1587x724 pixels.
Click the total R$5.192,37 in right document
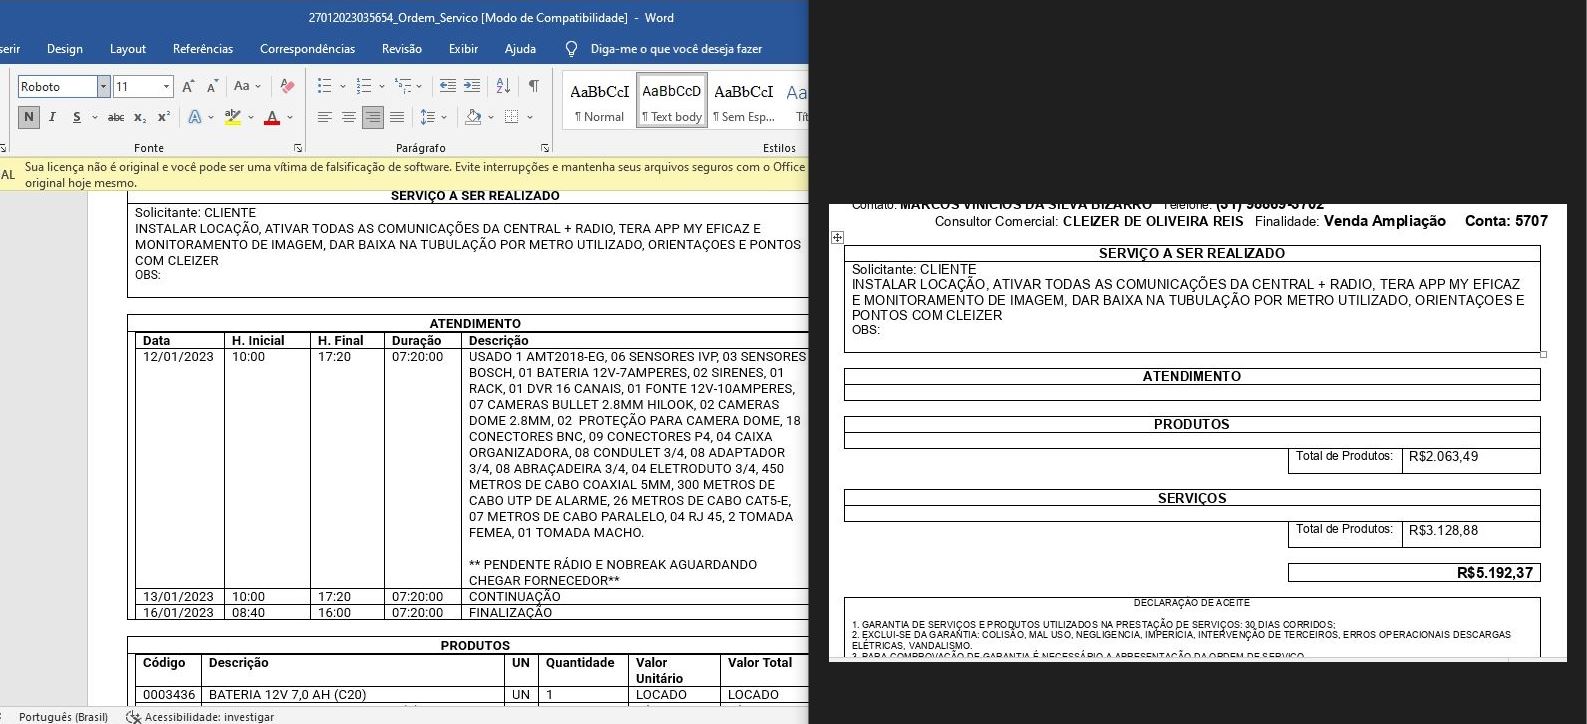tap(1495, 573)
